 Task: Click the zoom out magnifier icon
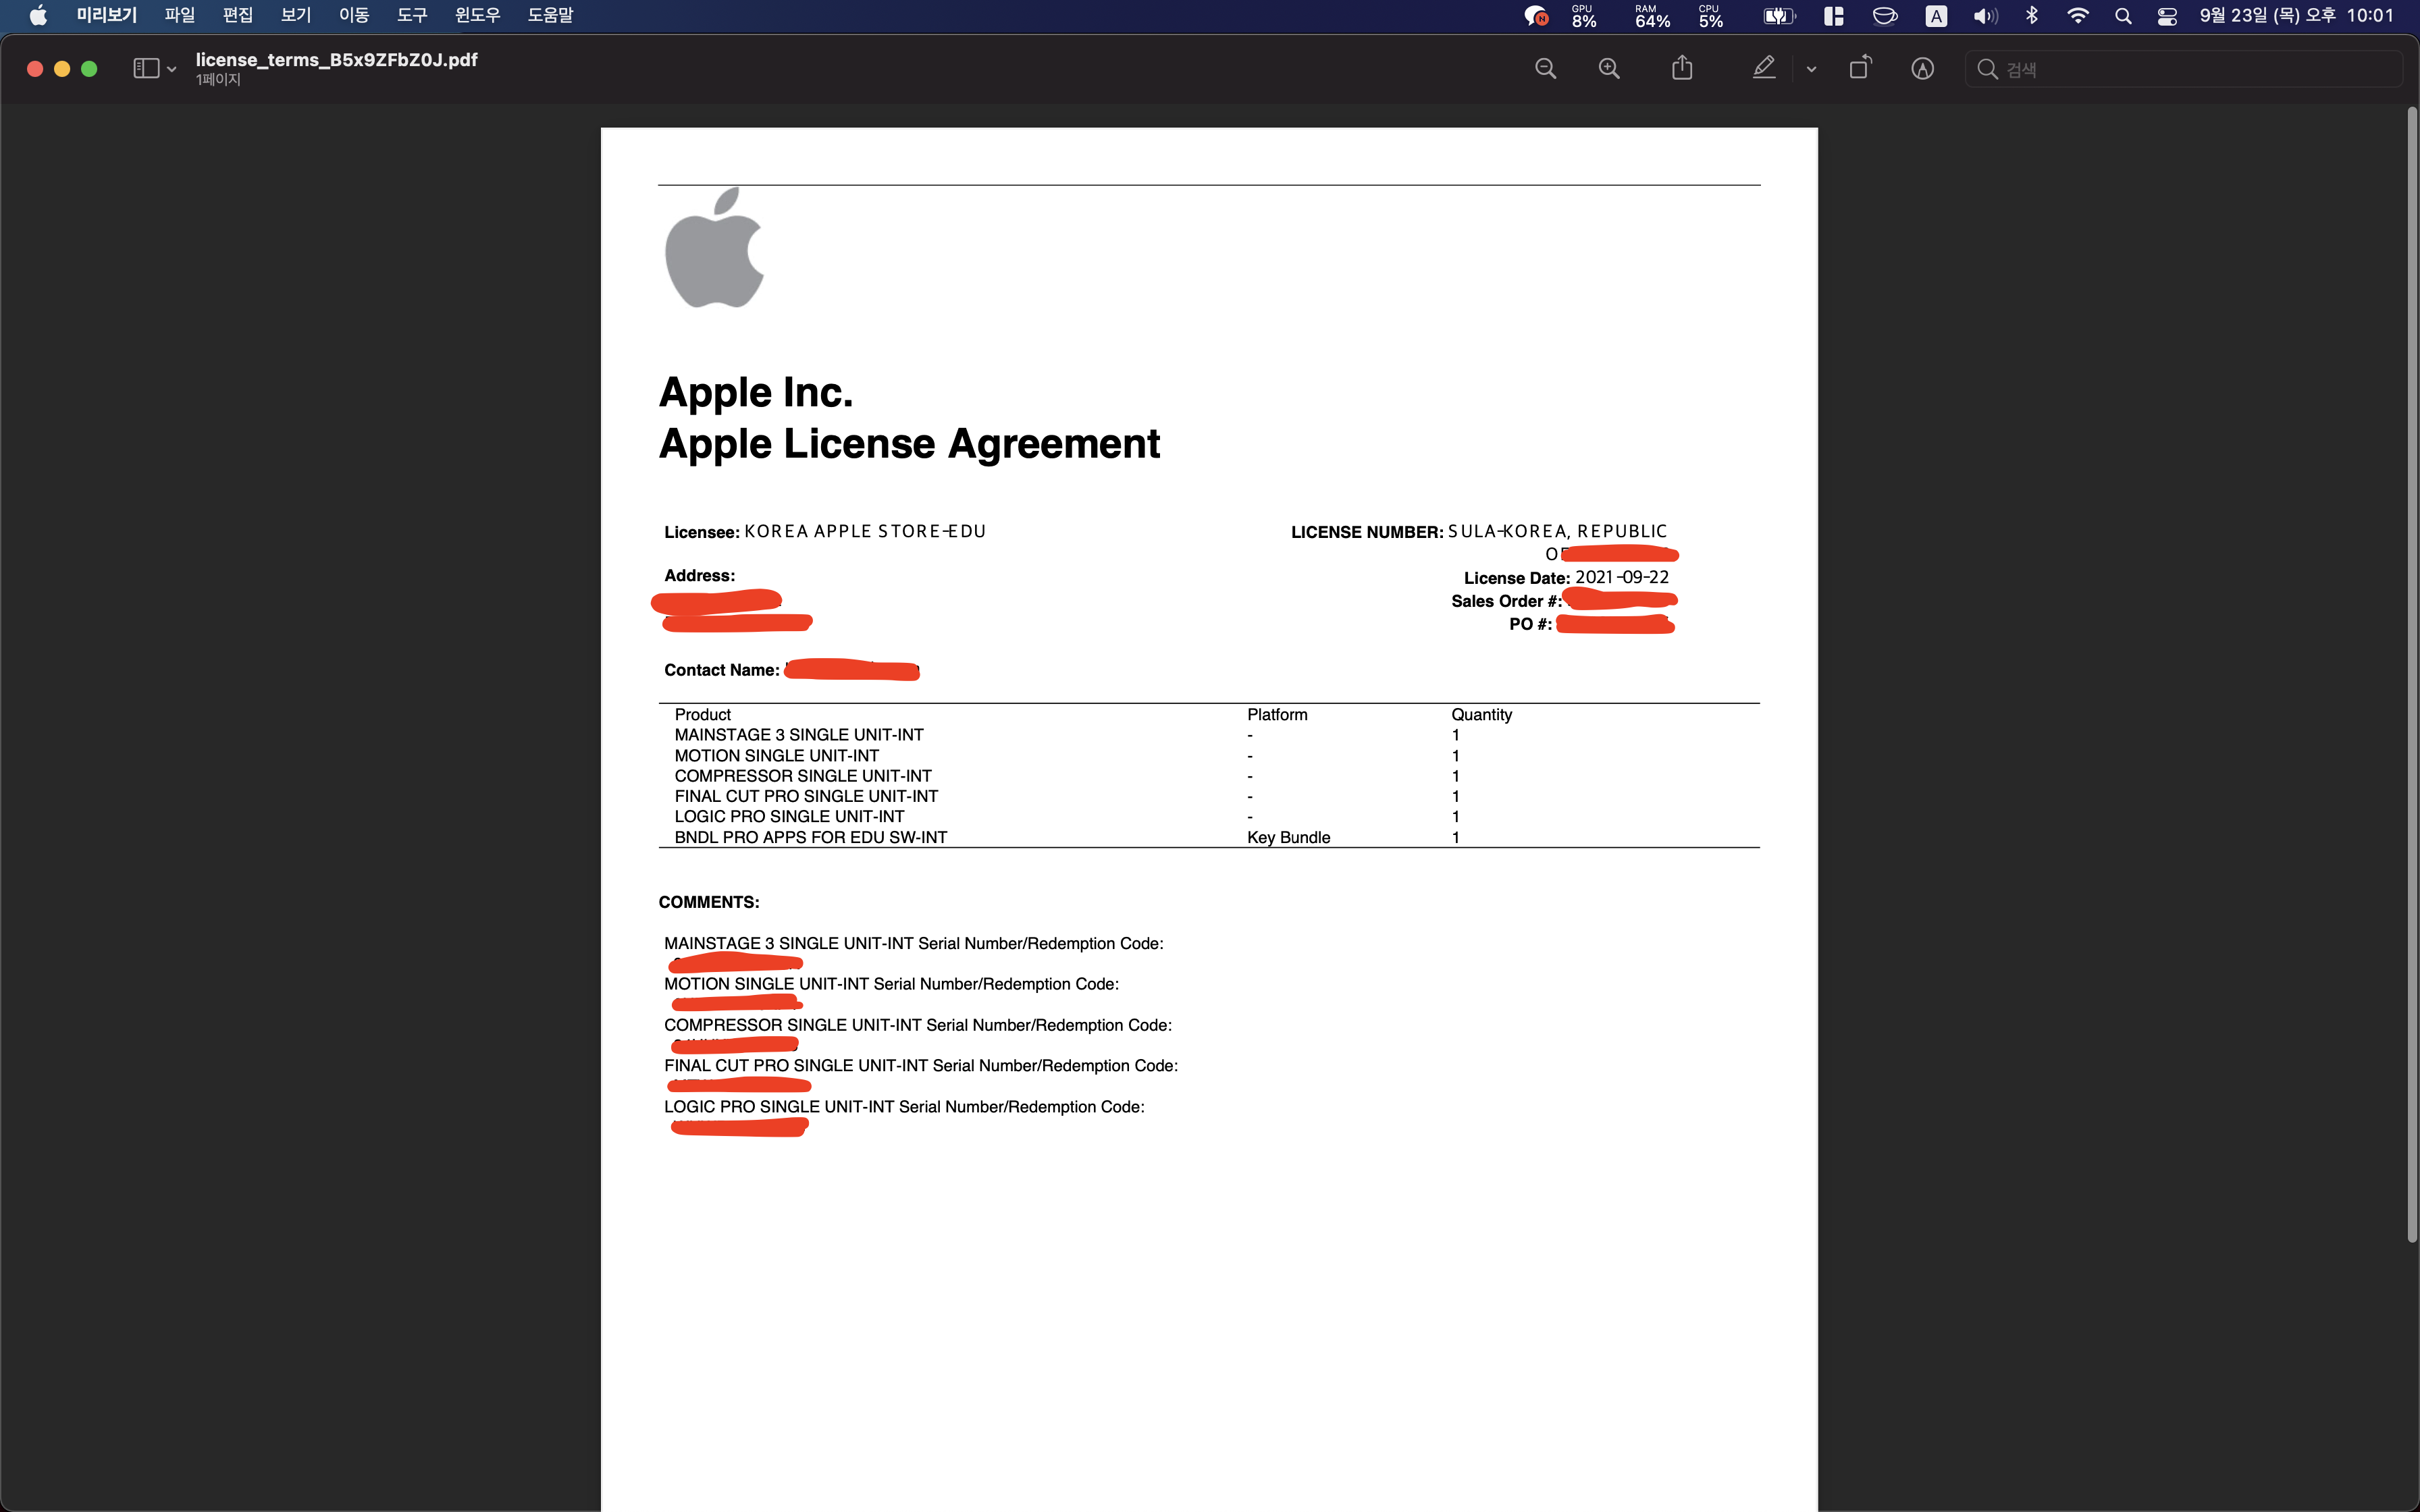[1546, 68]
